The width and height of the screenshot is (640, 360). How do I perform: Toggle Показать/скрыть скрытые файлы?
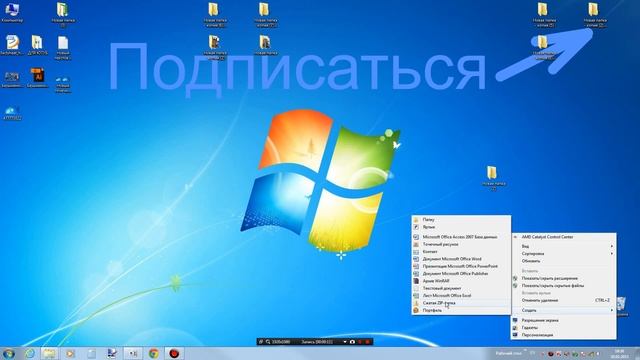[x=563, y=286]
